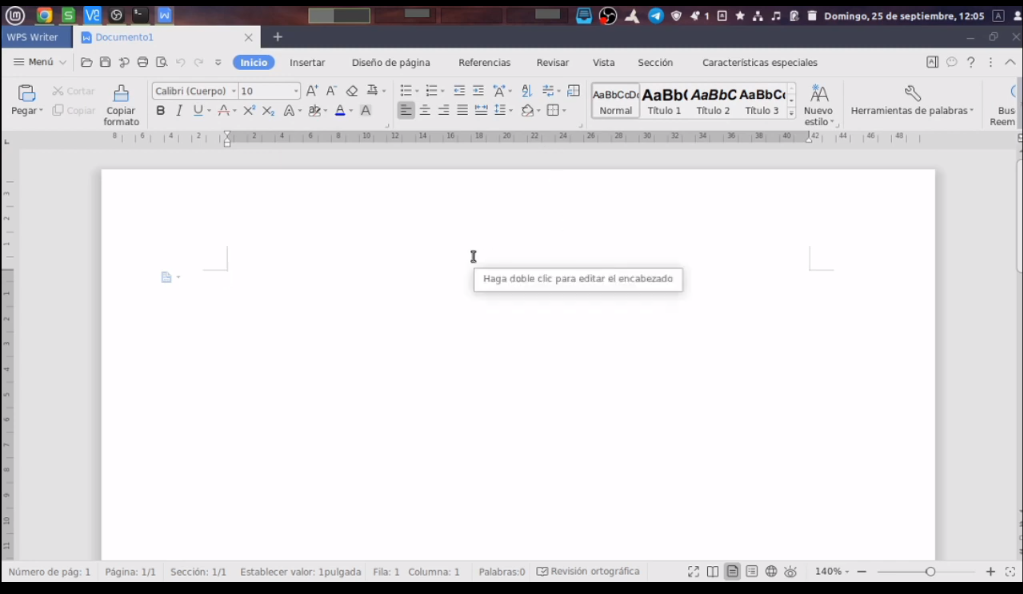Viewport: 1023px width, 594px height.
Task: Switch to web layout view in status bar
Action: point(771,572)
